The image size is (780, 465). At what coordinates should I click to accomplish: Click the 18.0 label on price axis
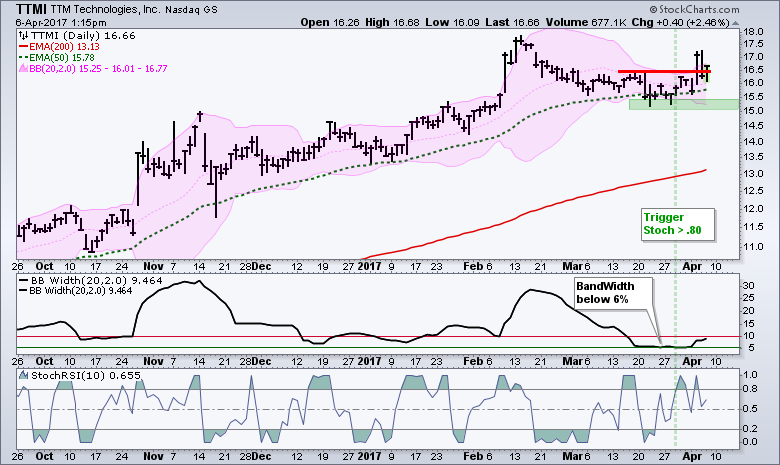(x=753, y=32)
